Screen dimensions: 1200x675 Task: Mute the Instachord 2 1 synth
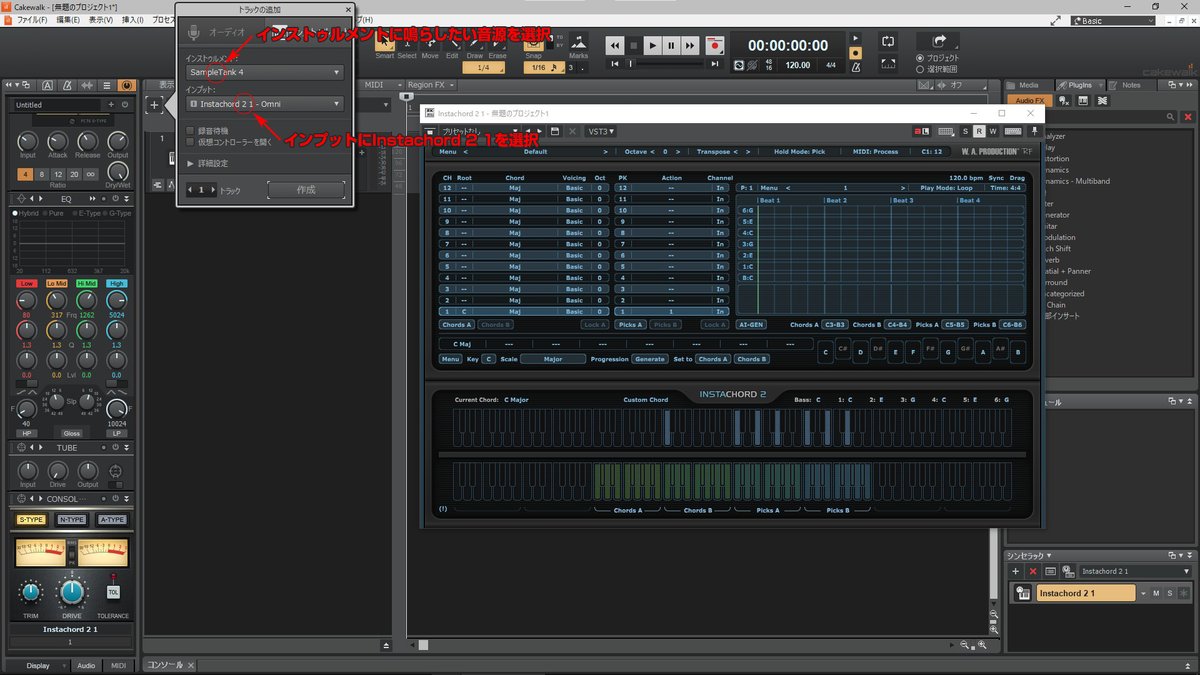(1156, 594)
